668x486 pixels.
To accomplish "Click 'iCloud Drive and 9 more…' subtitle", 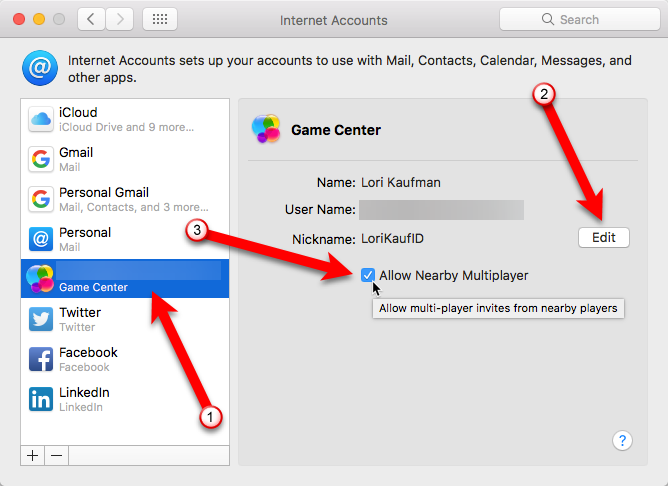I will (127, 127).
